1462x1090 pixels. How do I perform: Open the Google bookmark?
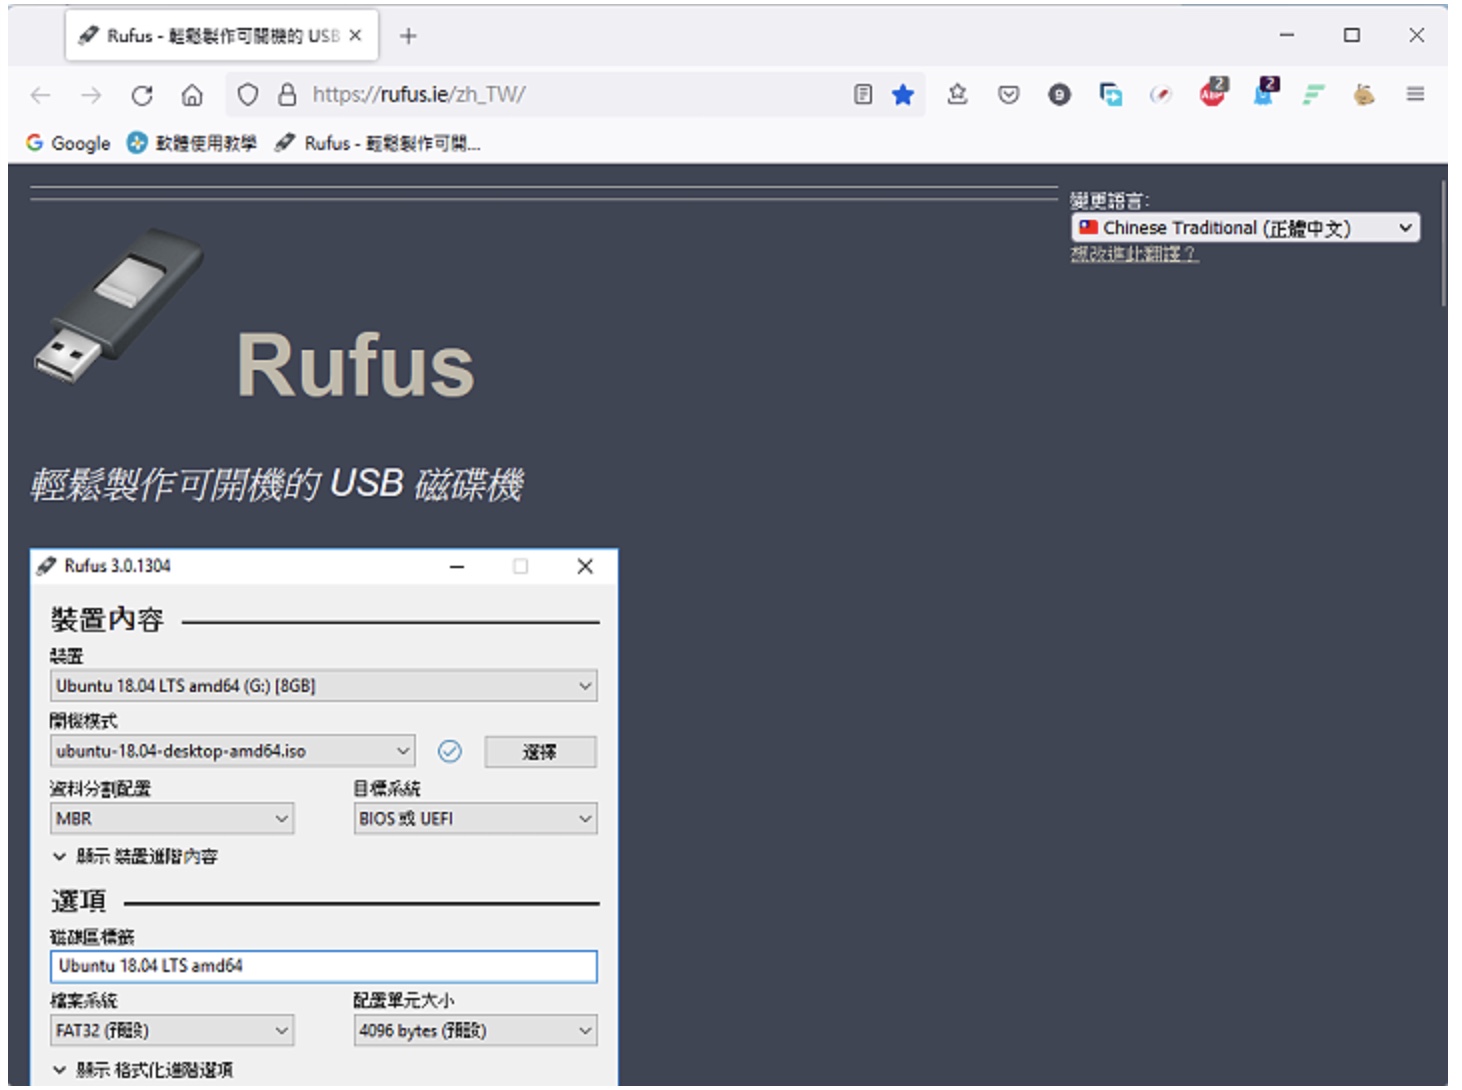68,143
